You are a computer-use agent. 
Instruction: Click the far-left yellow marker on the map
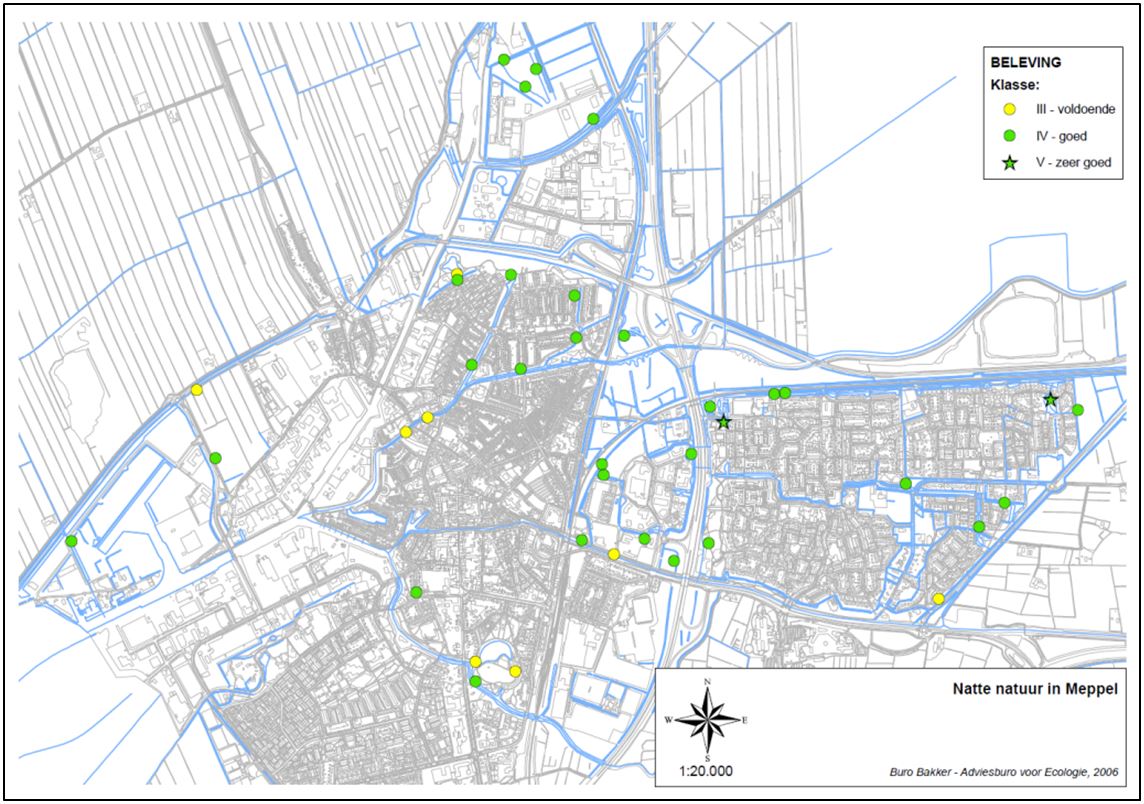click(x=197, y=390)
